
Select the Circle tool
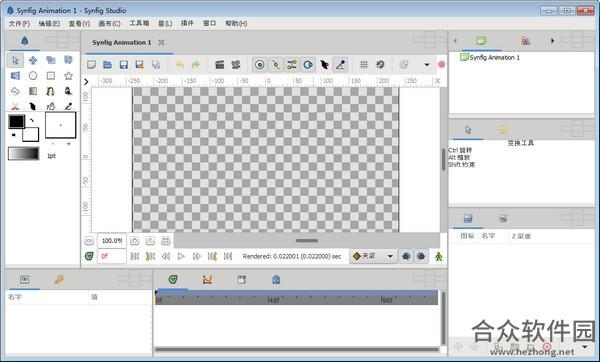click(33, 76)
